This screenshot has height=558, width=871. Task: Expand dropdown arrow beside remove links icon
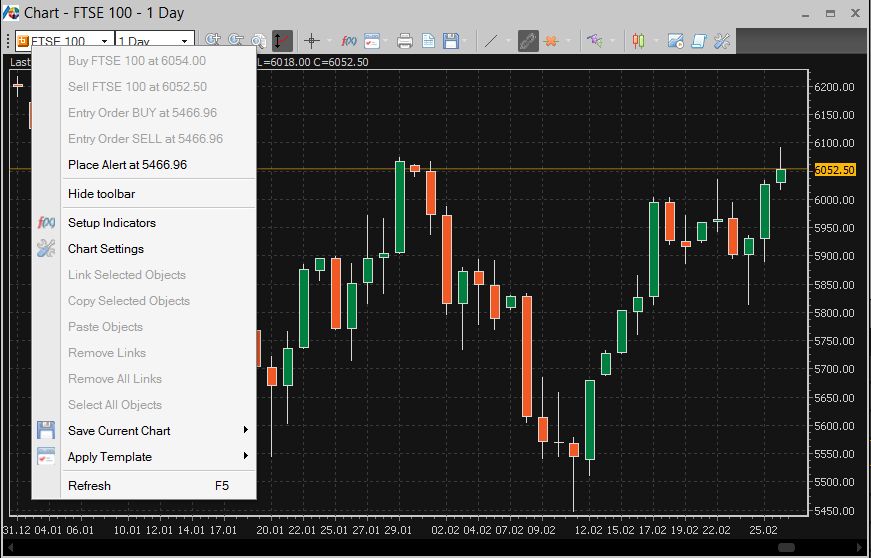tap(568, 41)
